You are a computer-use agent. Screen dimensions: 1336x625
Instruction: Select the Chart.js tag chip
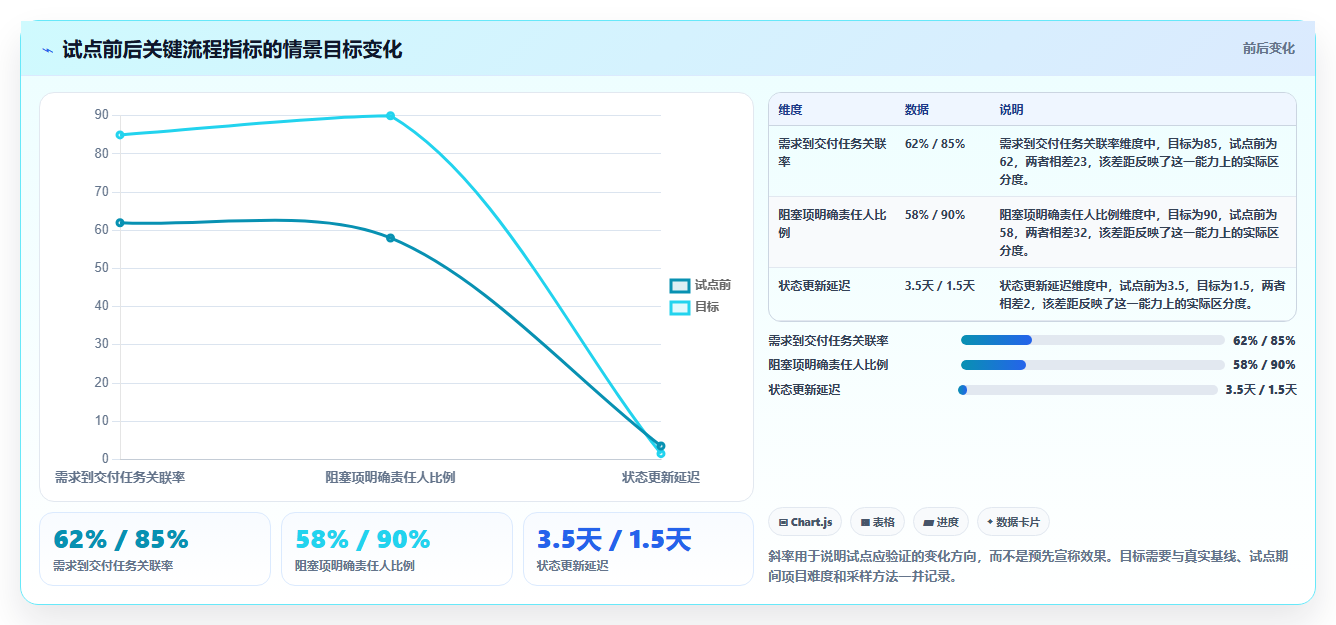pyautogui.click(x=805, y=522)
